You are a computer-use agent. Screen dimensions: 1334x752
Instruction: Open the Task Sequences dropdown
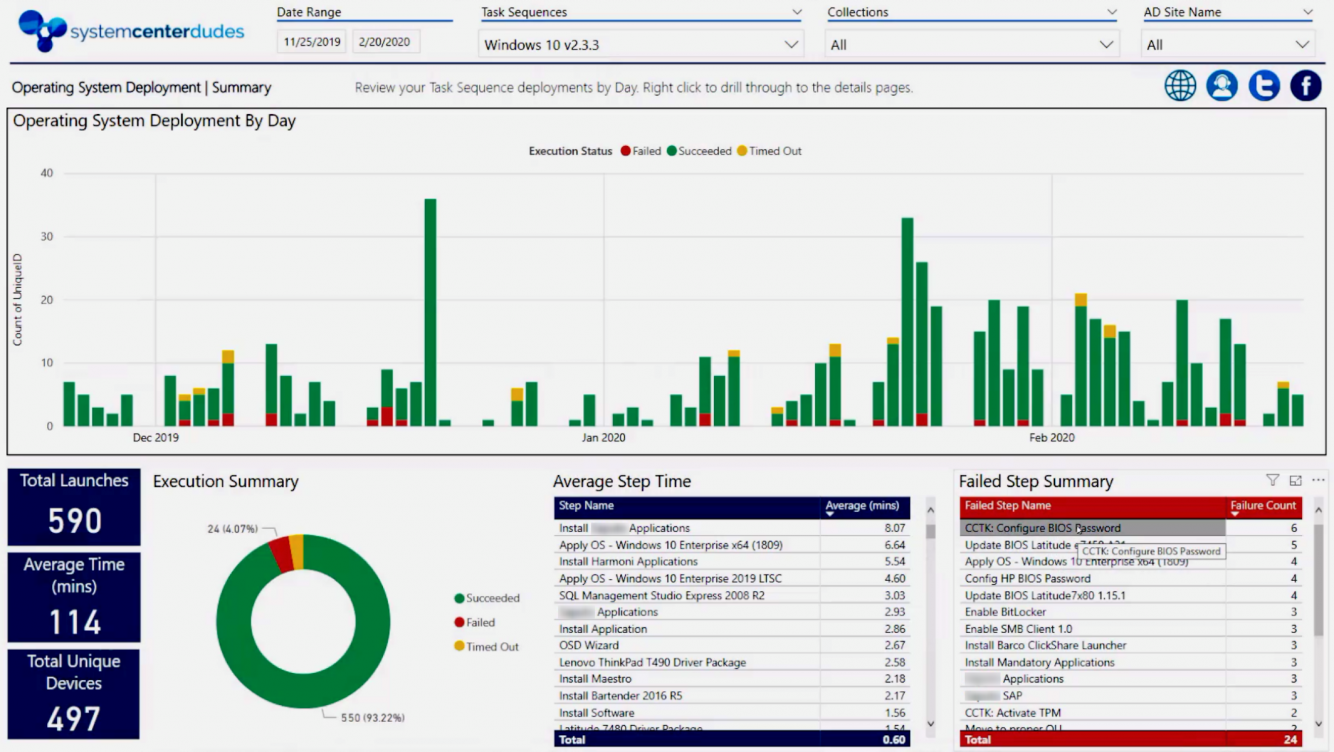click(x=640, y=44)
